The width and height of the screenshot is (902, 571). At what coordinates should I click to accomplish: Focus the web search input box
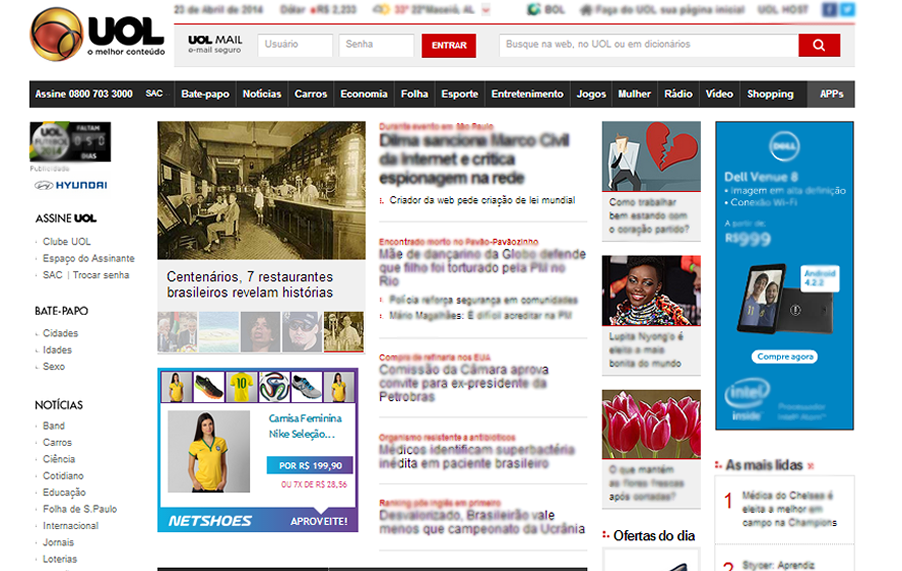coord(649,45)
